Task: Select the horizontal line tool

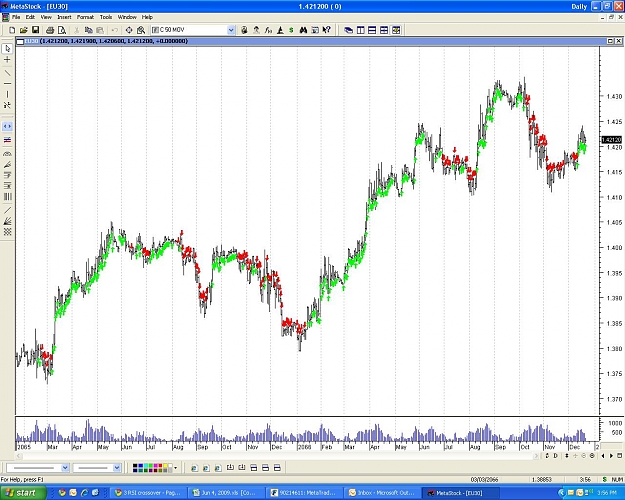Action: tap(7, 83)
